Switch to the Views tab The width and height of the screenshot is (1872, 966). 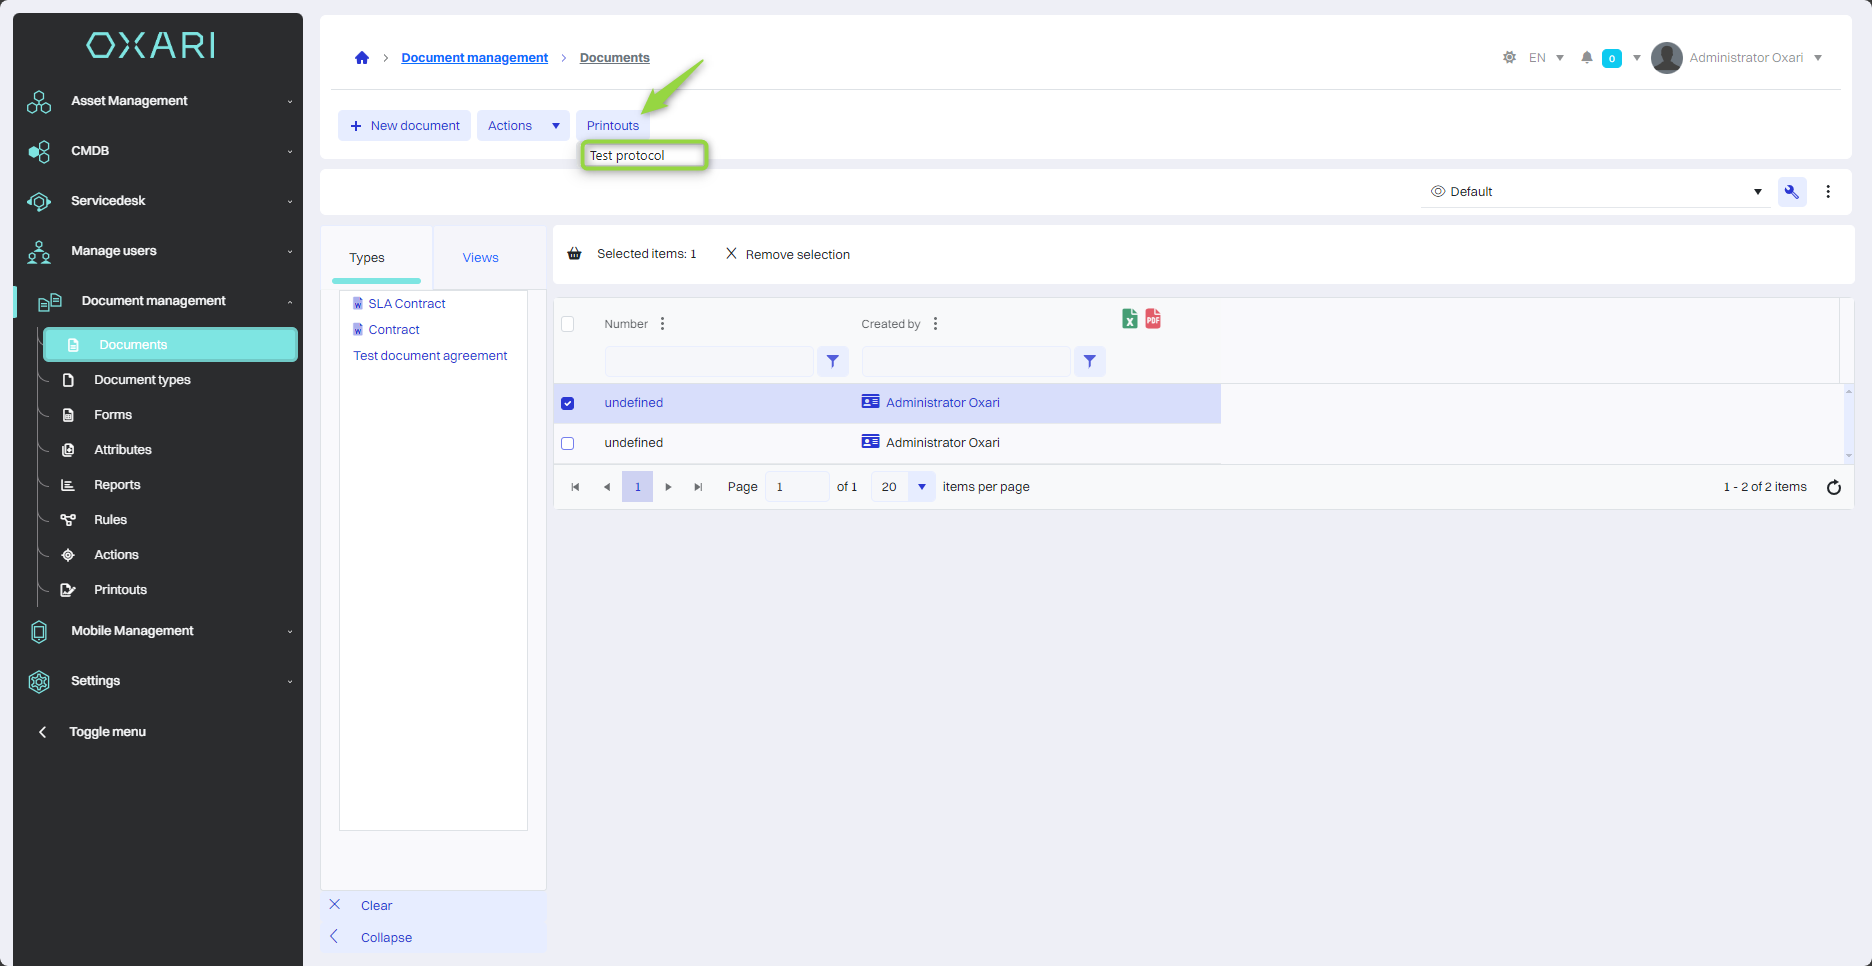480,258
